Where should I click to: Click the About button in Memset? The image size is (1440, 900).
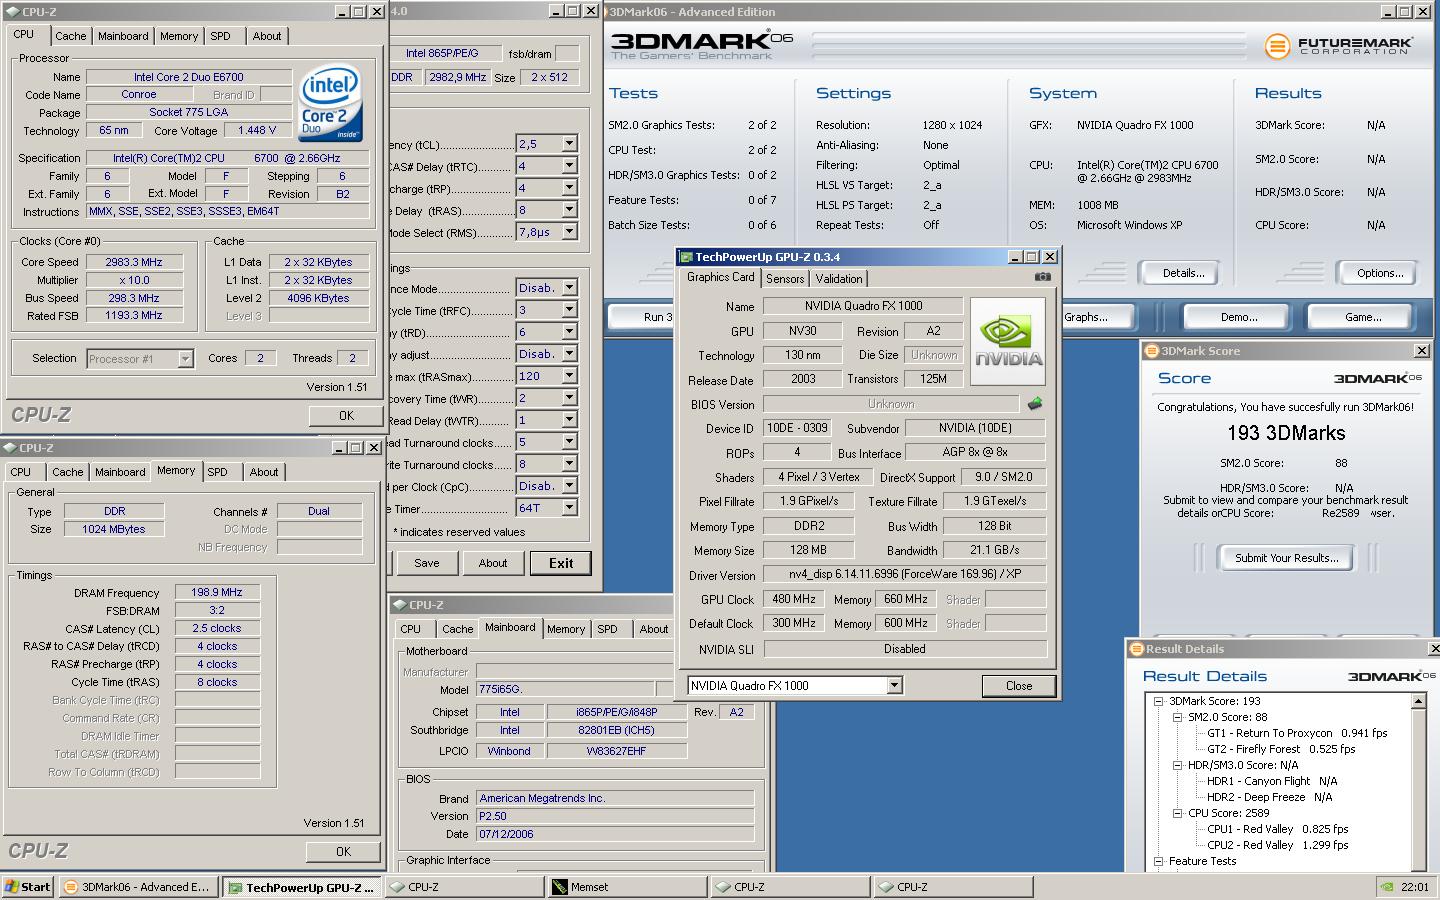click(x=492, y=563)
